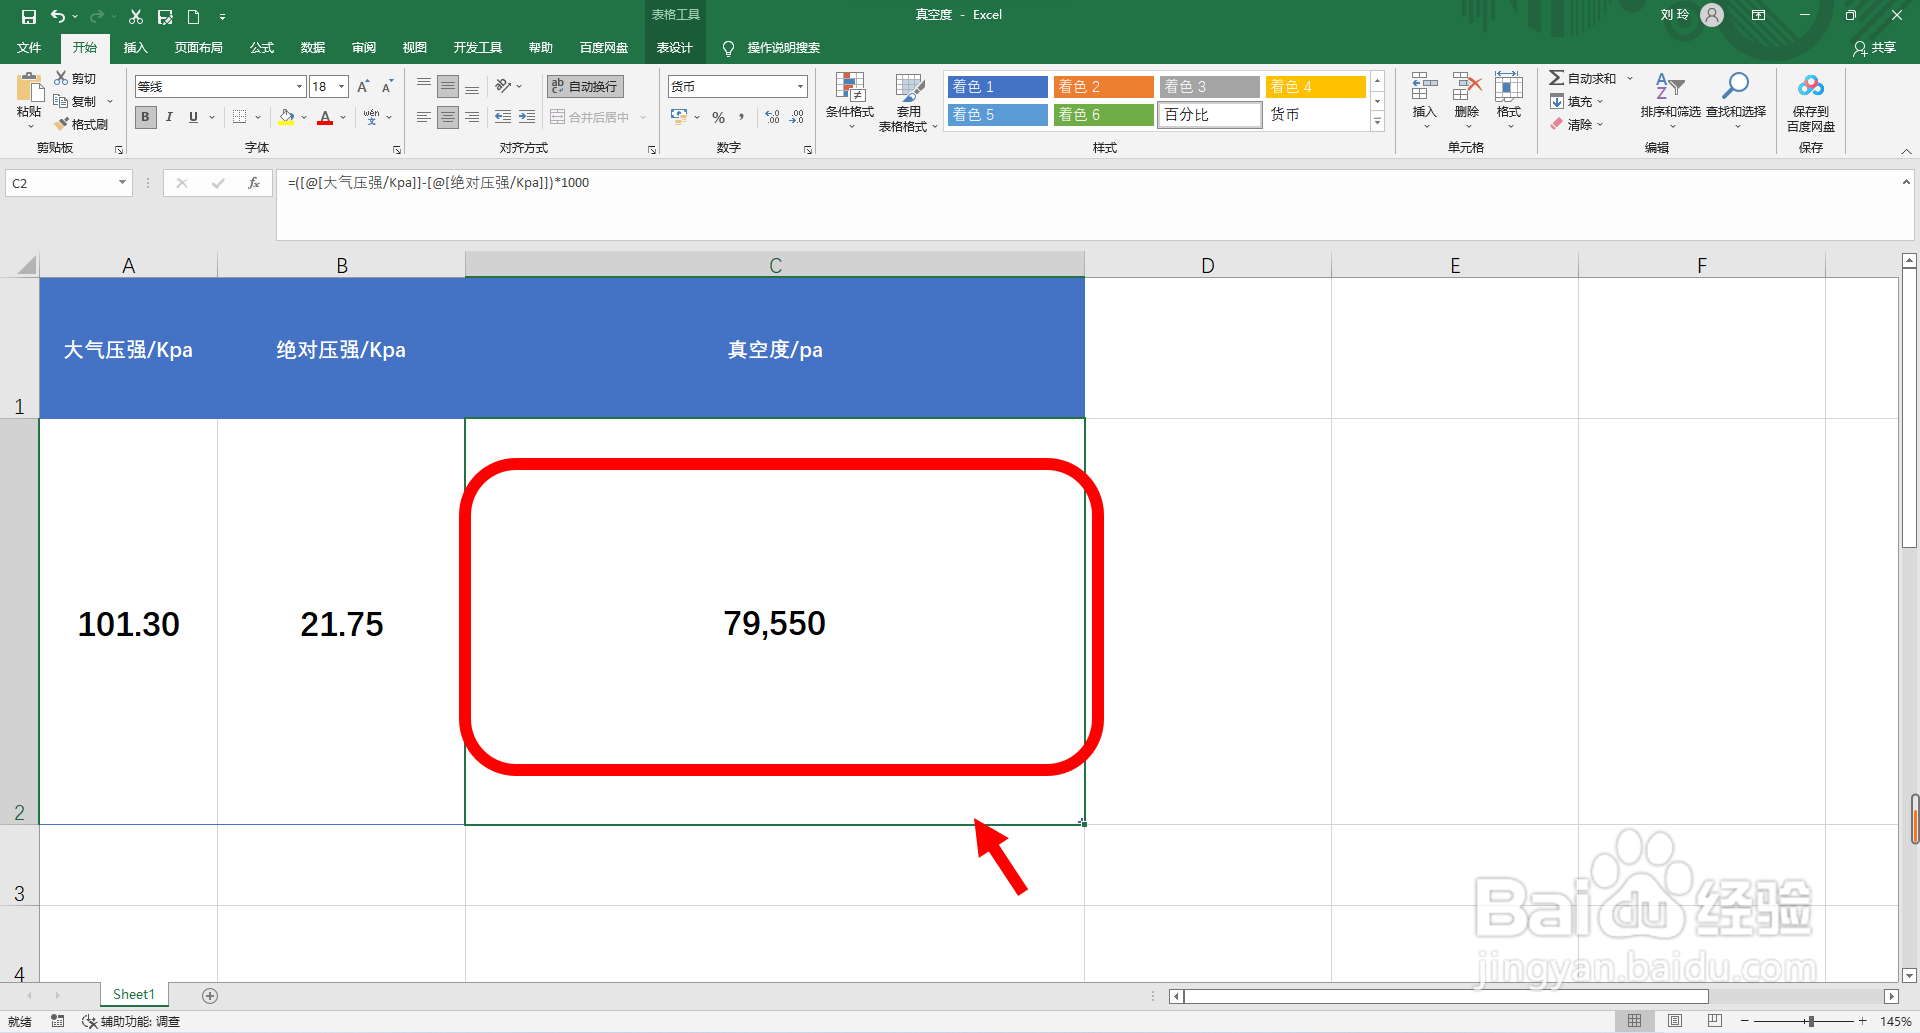Open the number format dropdown (货币)
The width and height of the screenshot is (1920, 1033).
point(800,87)
